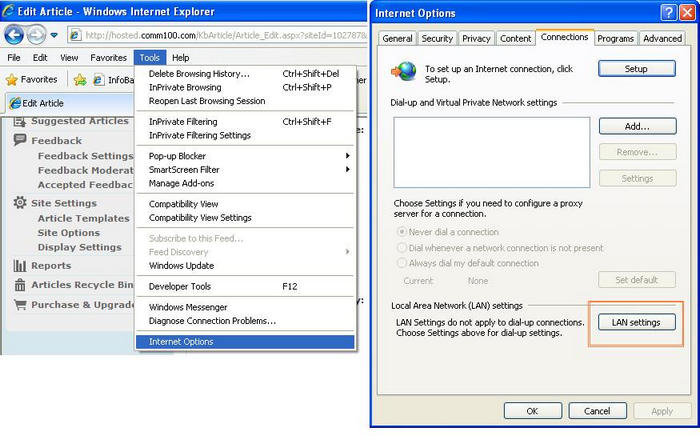The height and width of the screenshot is (448, 700).
Task: Click the Articles Recycle Bin trash icon
Action: click(21, 285)
